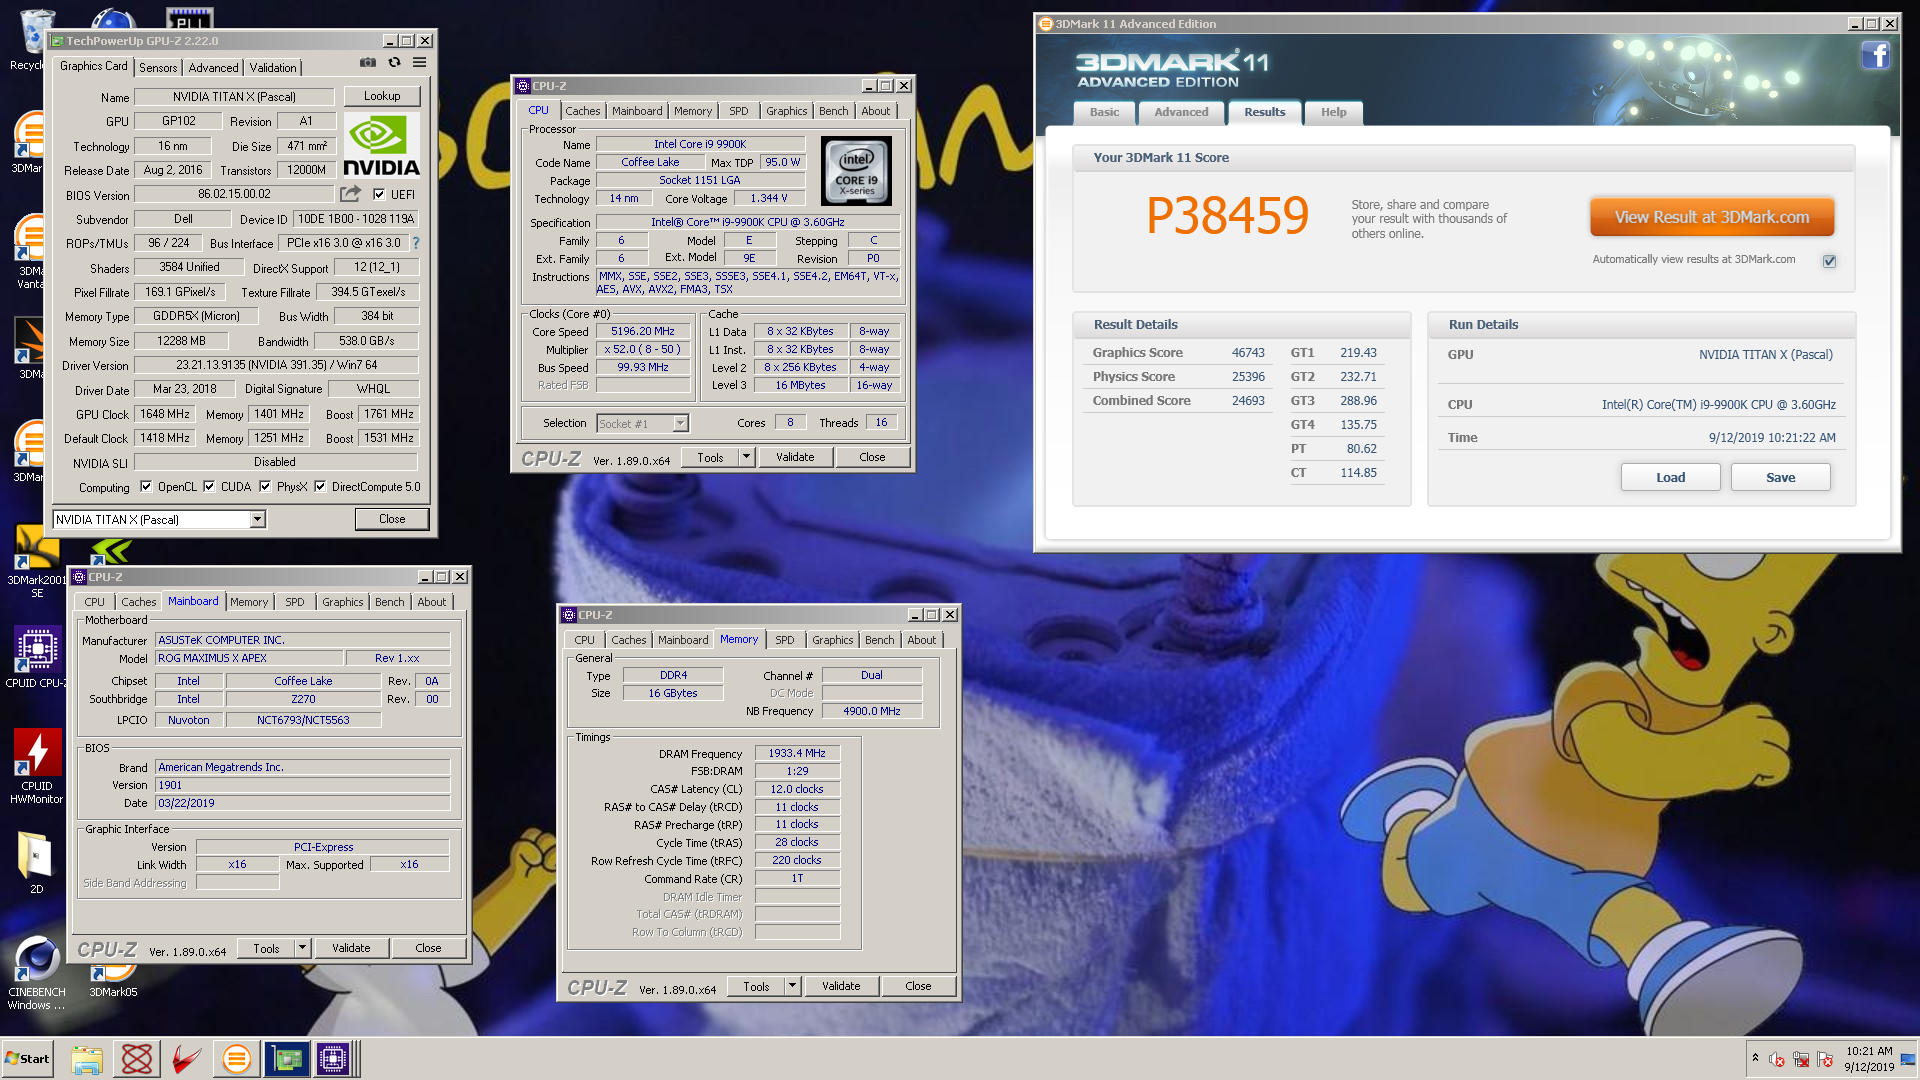1920x1080 pixels.
Task: Click the Show desktop icon in tray
Action: click(1908, 1059)
